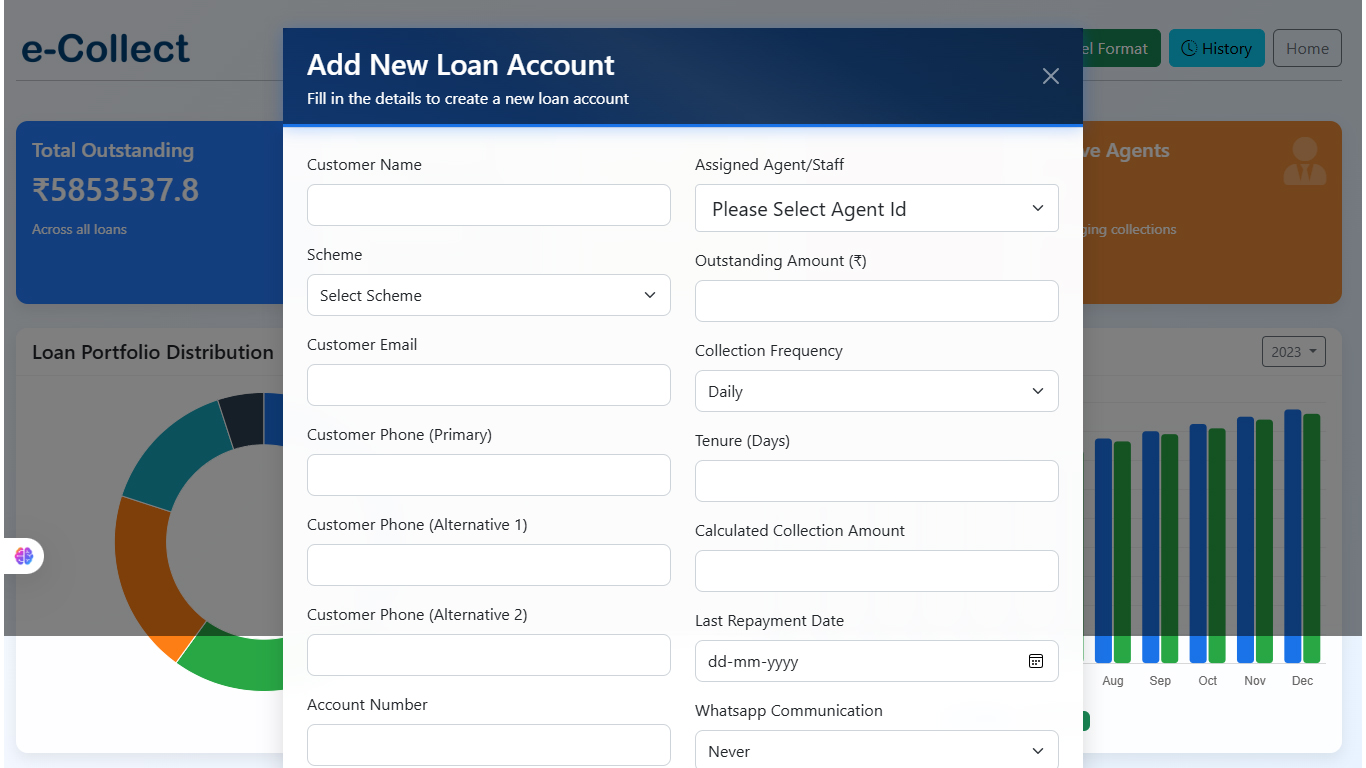Focus the Tenure (Days) field
The image size is (1366, 768).
(876, 481)
